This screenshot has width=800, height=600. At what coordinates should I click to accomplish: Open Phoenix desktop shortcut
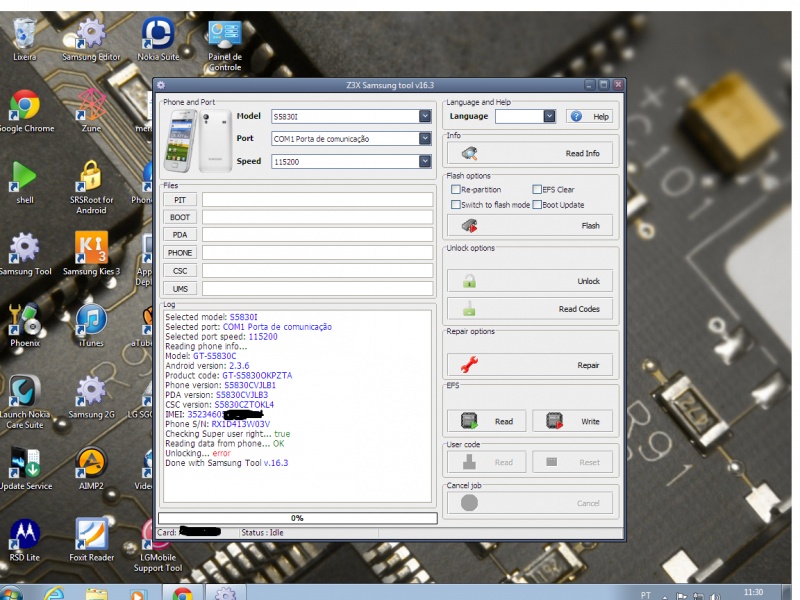pyautogui.click(x=24, y=326)
